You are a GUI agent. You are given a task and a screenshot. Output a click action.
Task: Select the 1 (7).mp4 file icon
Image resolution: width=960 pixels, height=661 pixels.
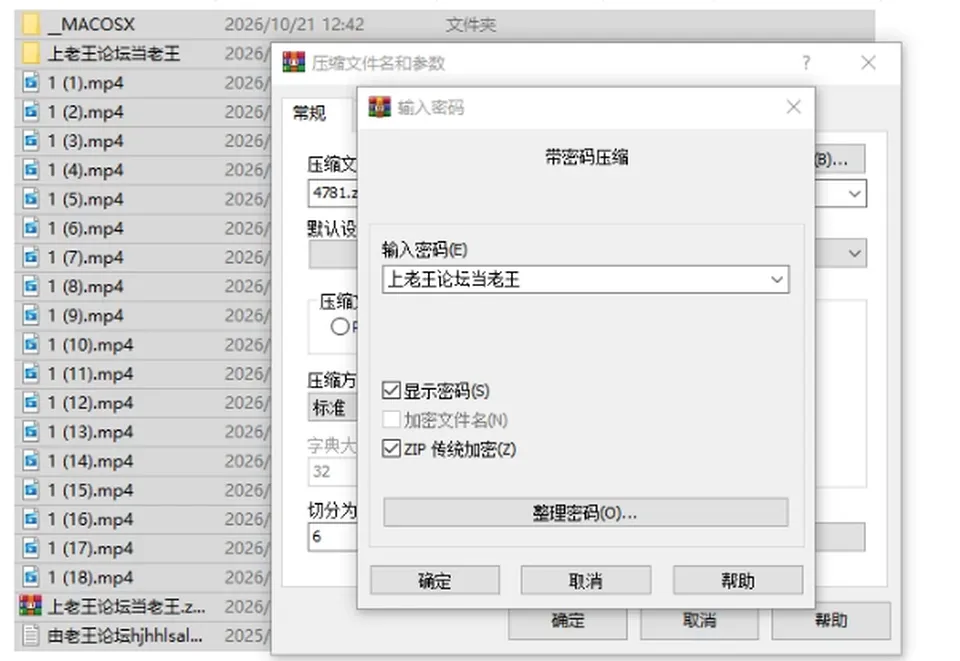pos(31,257)
